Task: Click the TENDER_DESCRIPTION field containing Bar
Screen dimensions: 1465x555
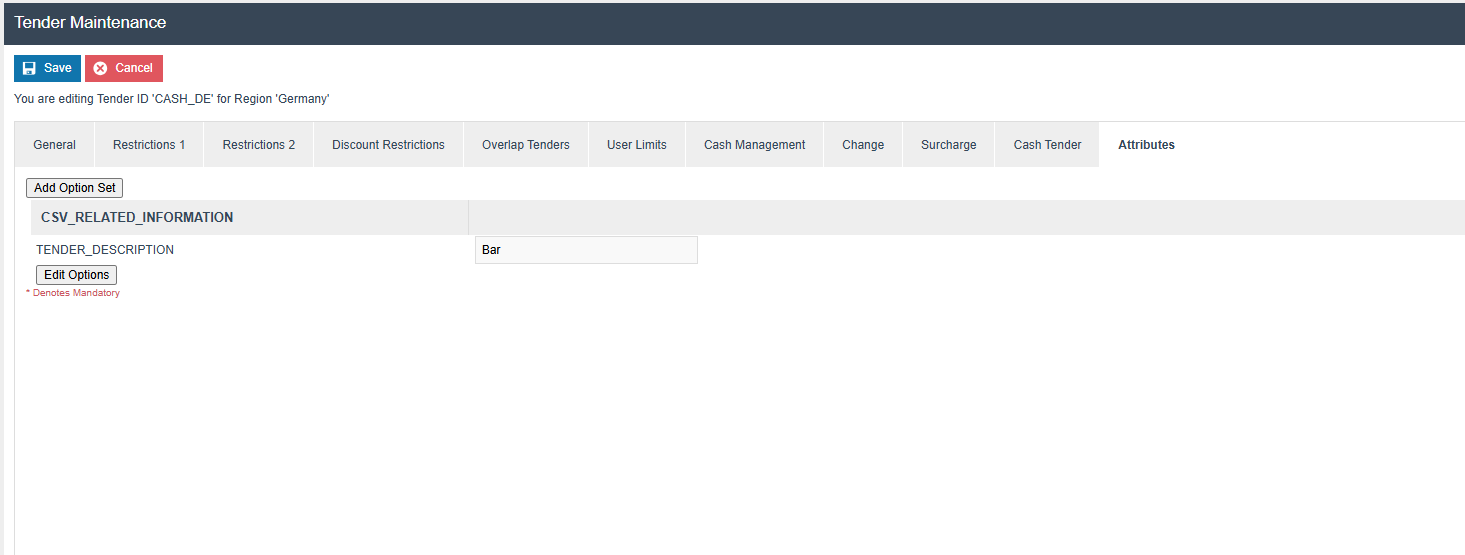Action: [x=586, y=250]
